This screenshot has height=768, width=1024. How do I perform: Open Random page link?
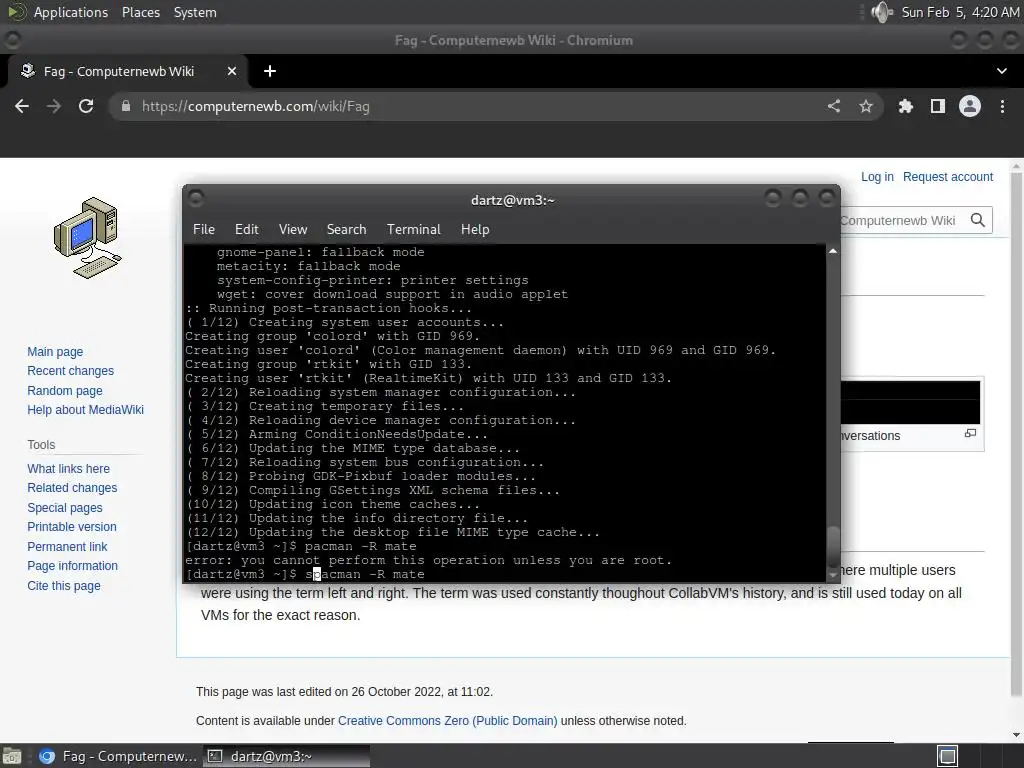[65, 391]
